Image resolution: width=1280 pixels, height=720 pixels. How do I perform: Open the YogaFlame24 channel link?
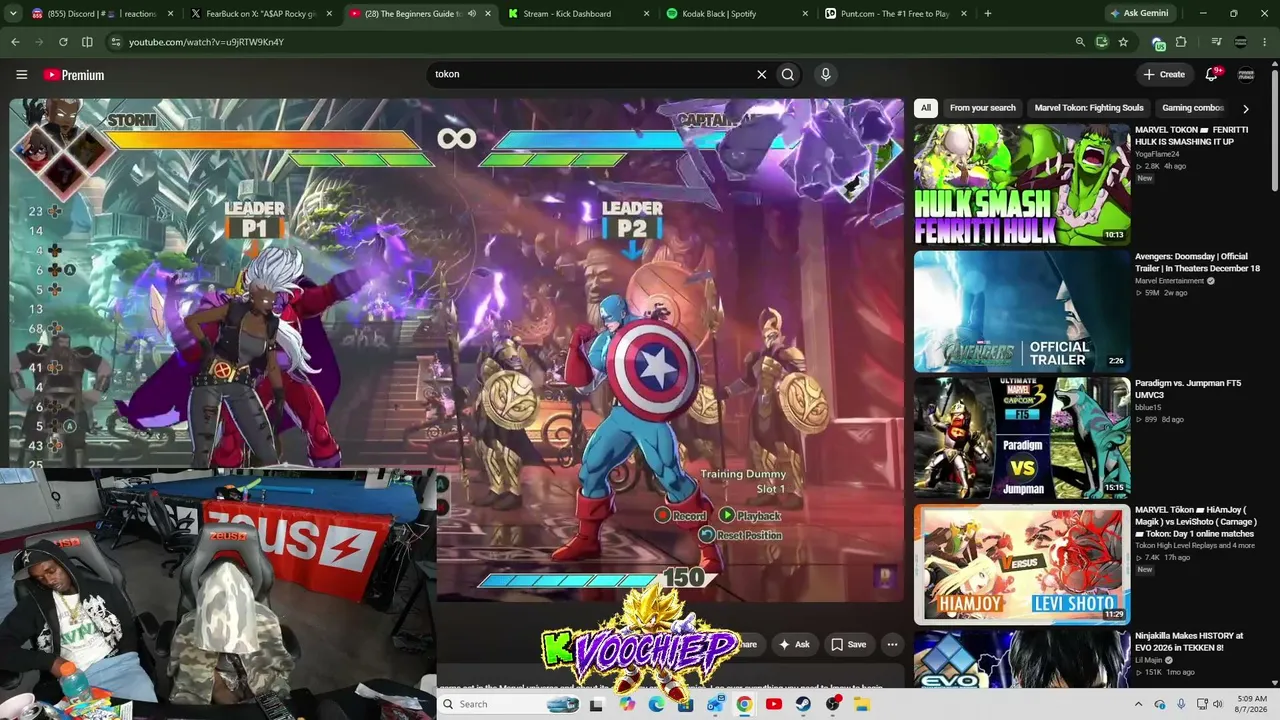point(1157,154)
